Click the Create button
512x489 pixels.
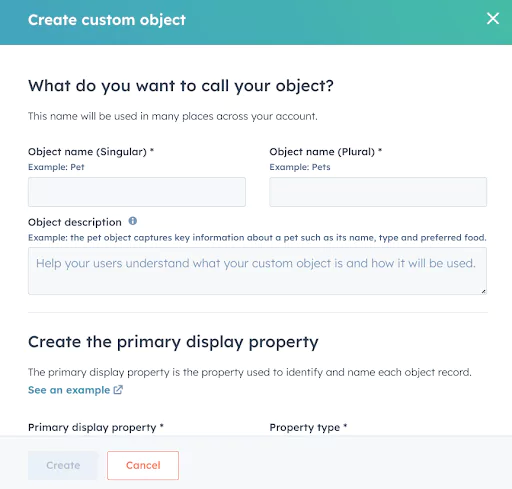(x=63, y=465)
